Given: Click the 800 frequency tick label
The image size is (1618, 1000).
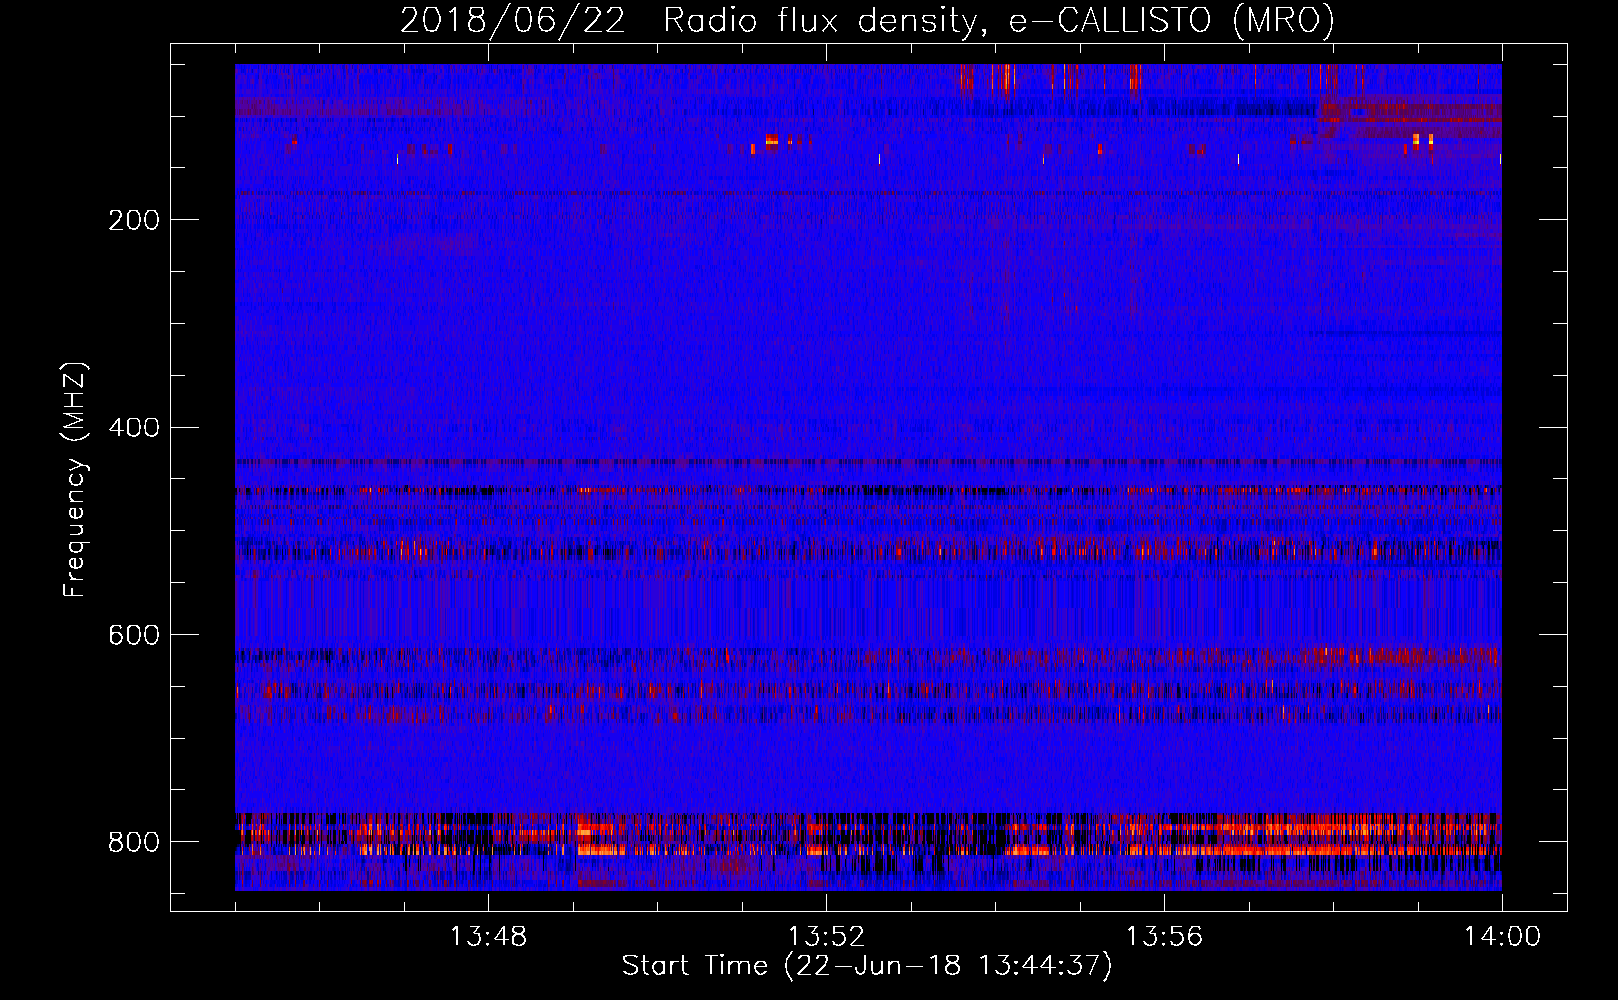Looking at the screenshot, I should pos(134,842).
